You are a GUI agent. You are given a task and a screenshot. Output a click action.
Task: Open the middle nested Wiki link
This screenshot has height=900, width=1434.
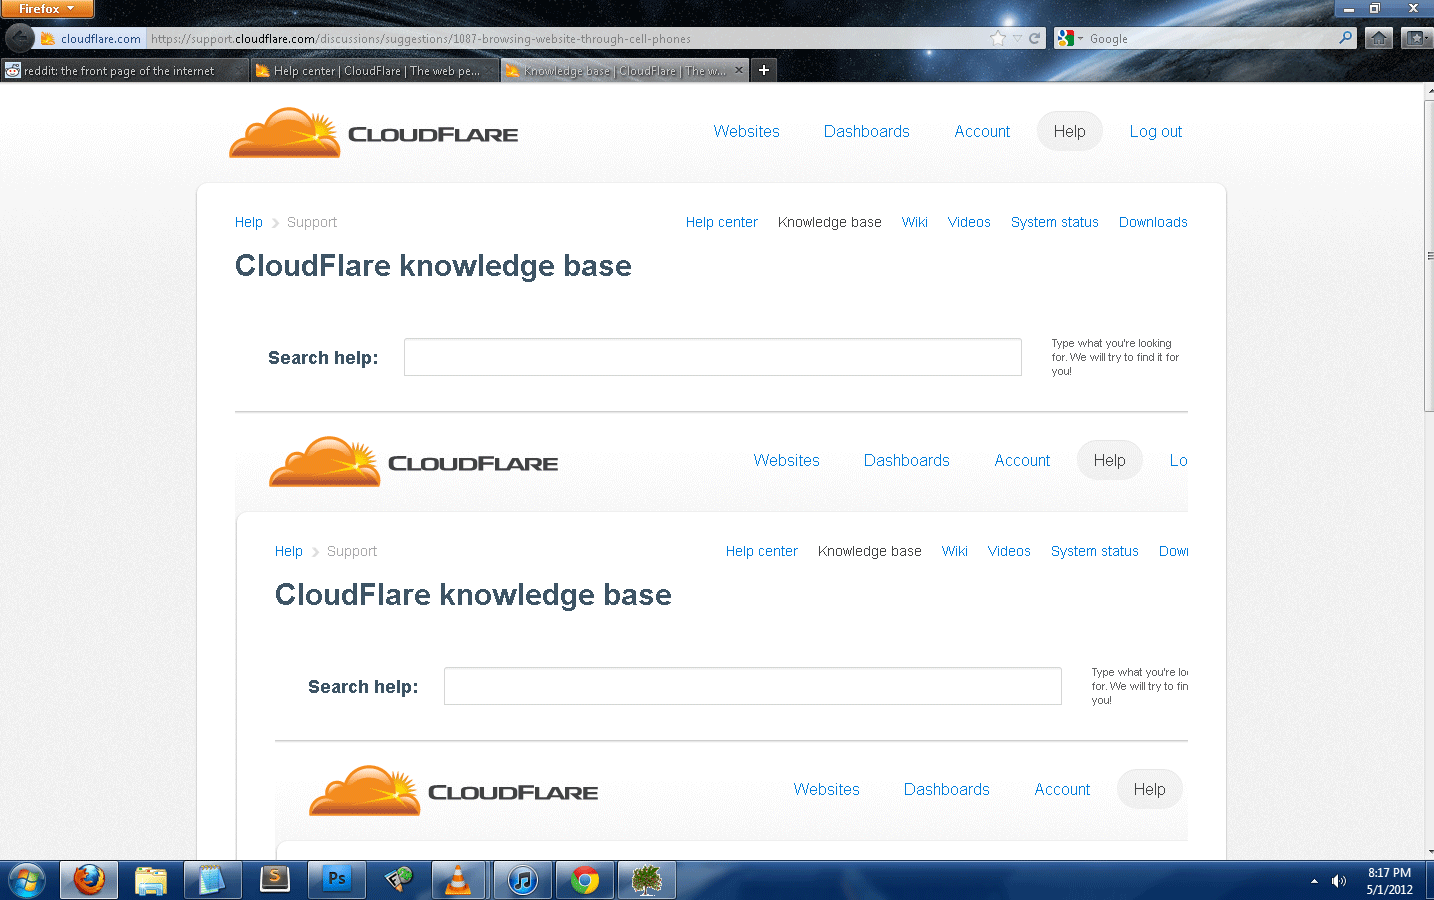[955, 551]
